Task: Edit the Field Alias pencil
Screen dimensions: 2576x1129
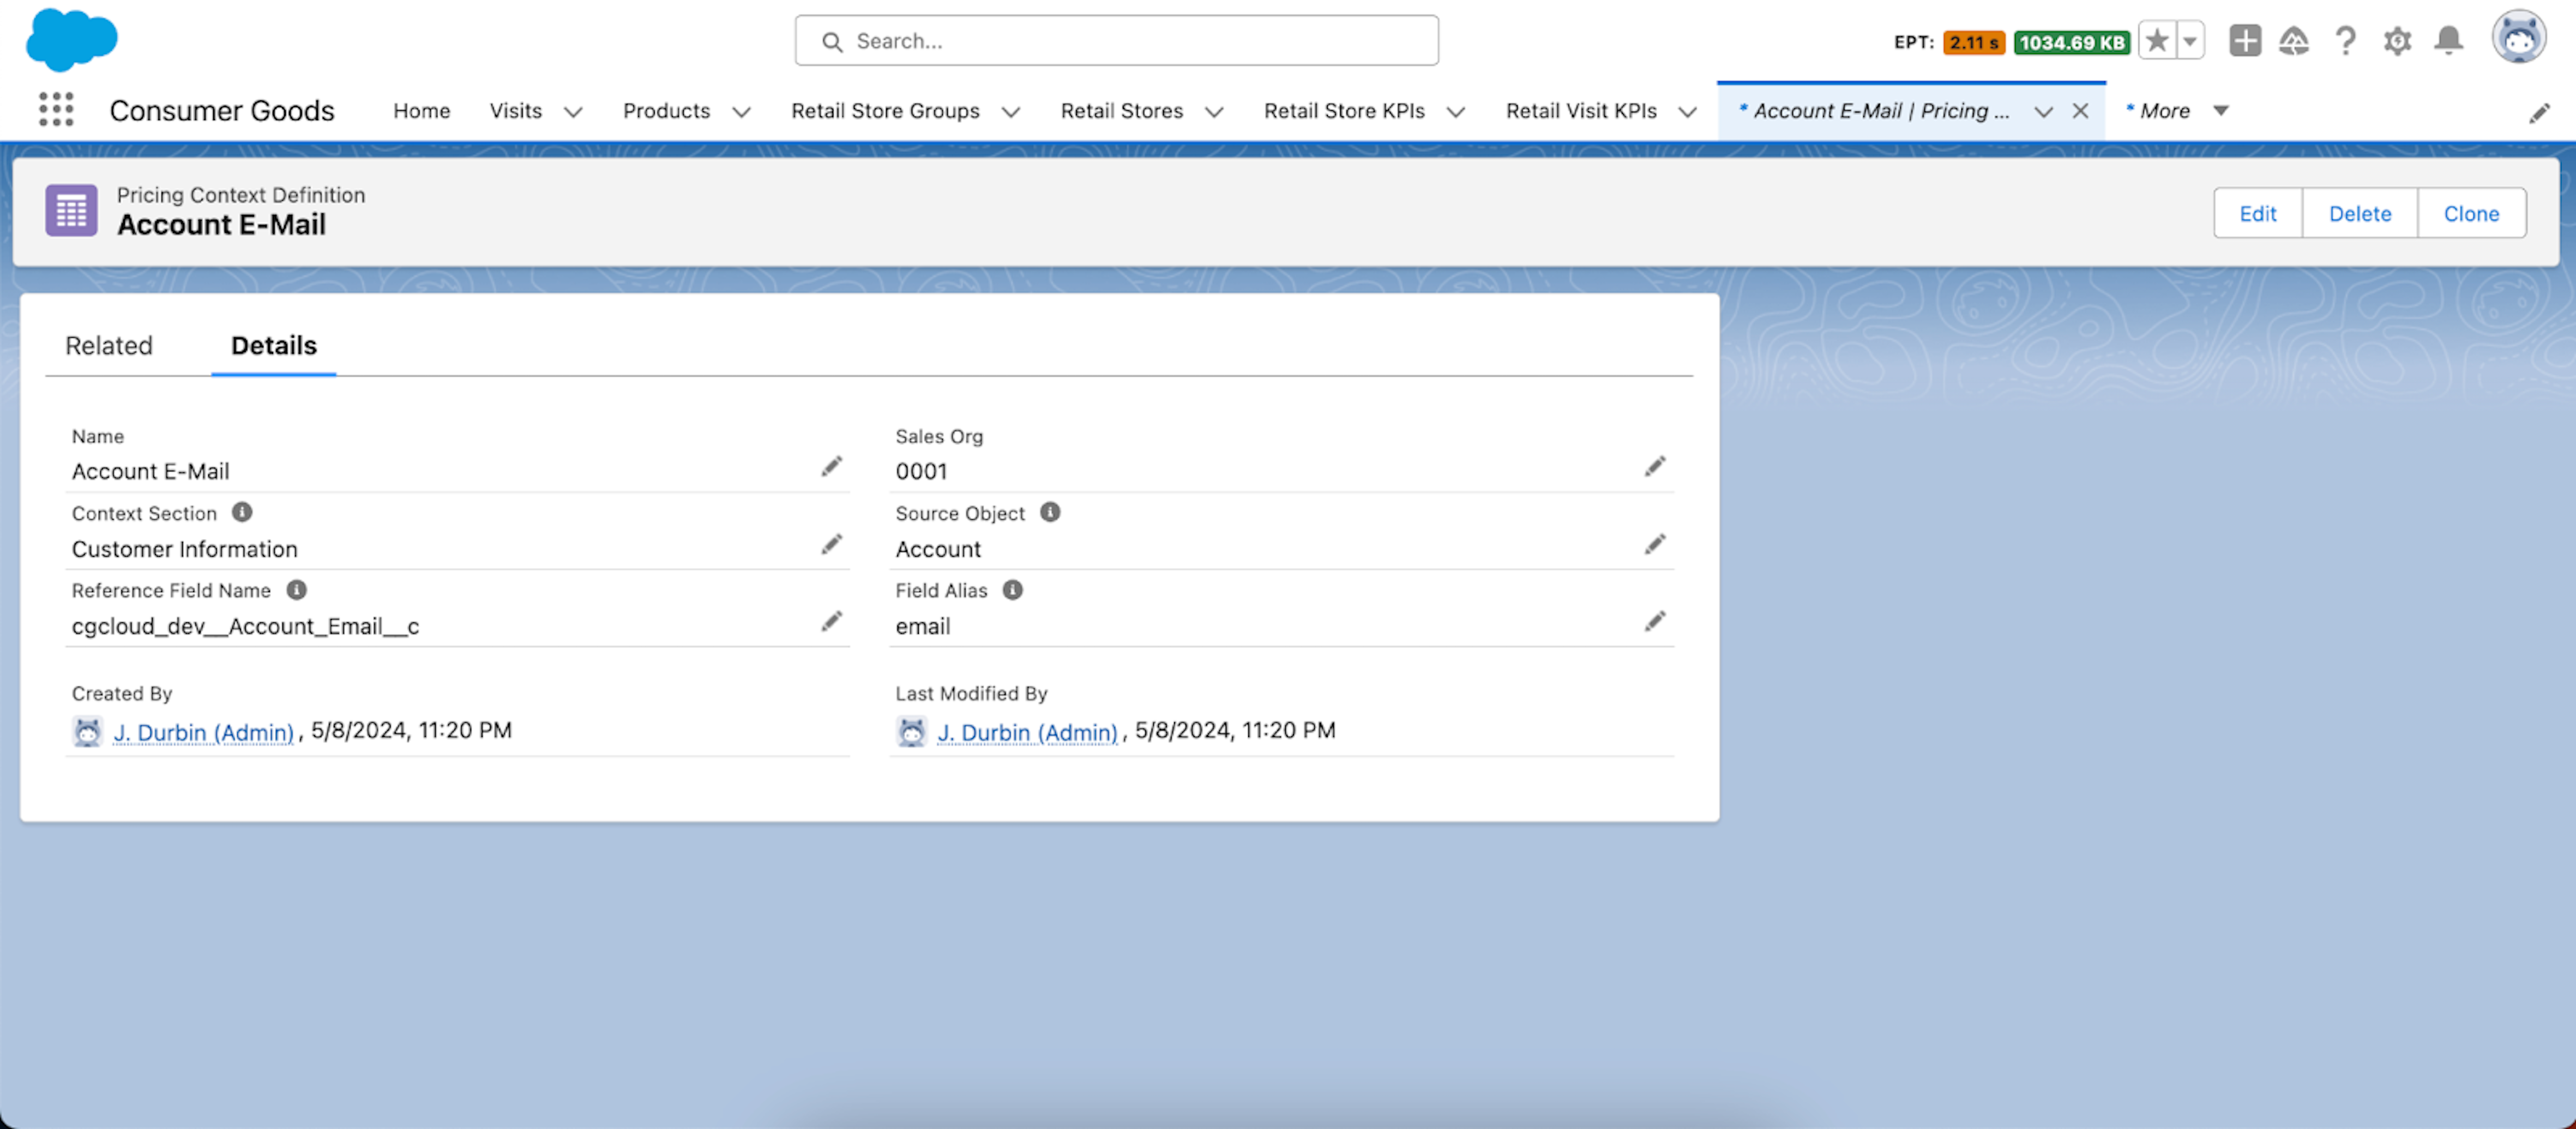Action: click(1655, 622)
